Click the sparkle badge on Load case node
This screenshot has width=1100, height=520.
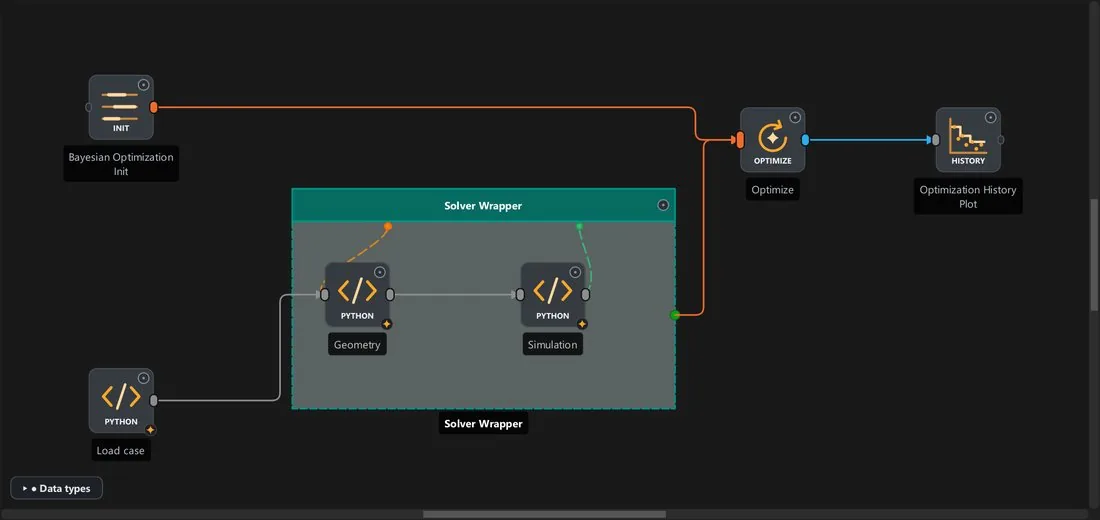click(150, 430)
